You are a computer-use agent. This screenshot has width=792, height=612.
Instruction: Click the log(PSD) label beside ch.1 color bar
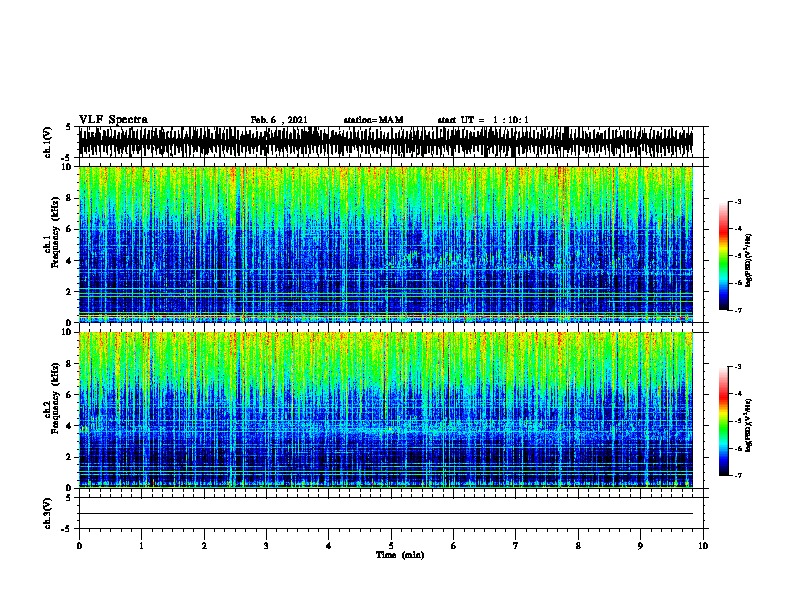click(748, 260)
